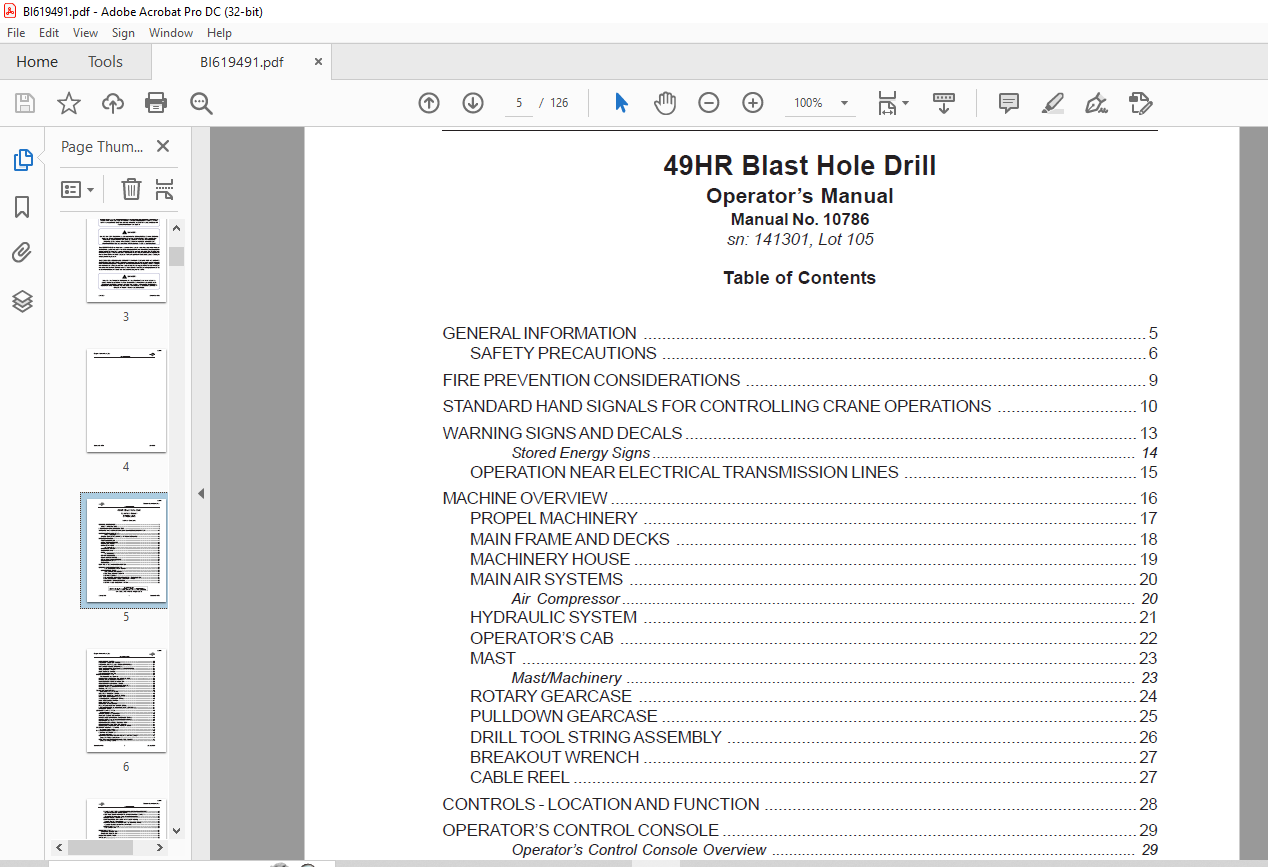Close the Page Thumbnails panel
1268x867 pixels.
163,146
